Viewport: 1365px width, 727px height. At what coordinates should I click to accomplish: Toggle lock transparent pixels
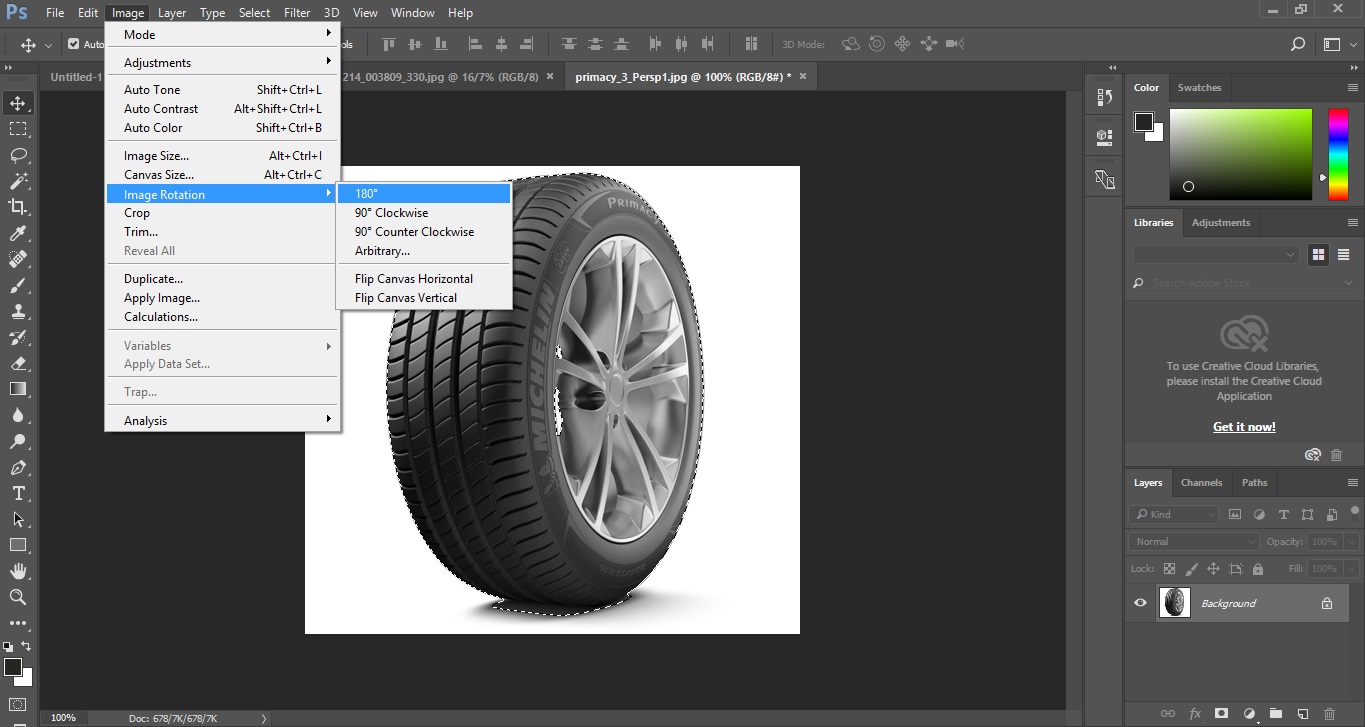coord(1169,569)
